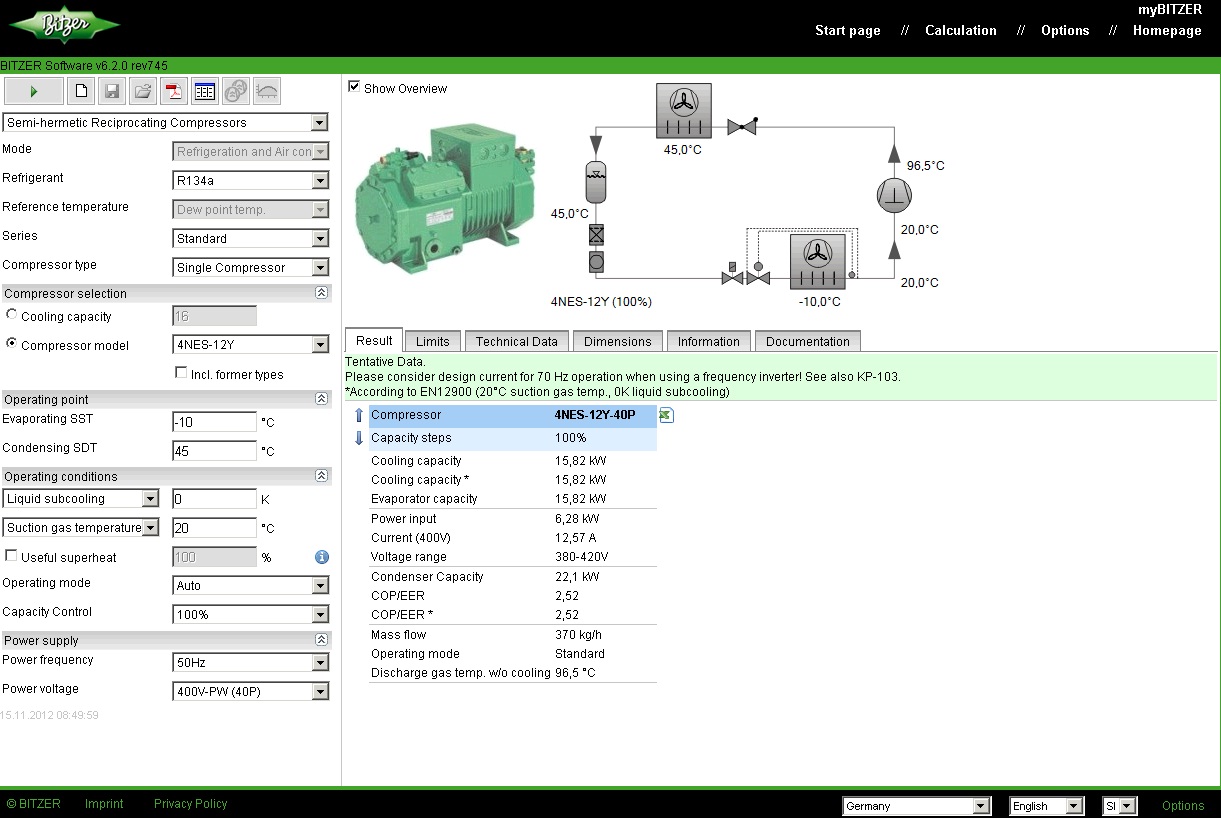This screenshot has width=1221, height=819.
Task: Click the up arrow next to Compressor row
Action: click(359, 415)
